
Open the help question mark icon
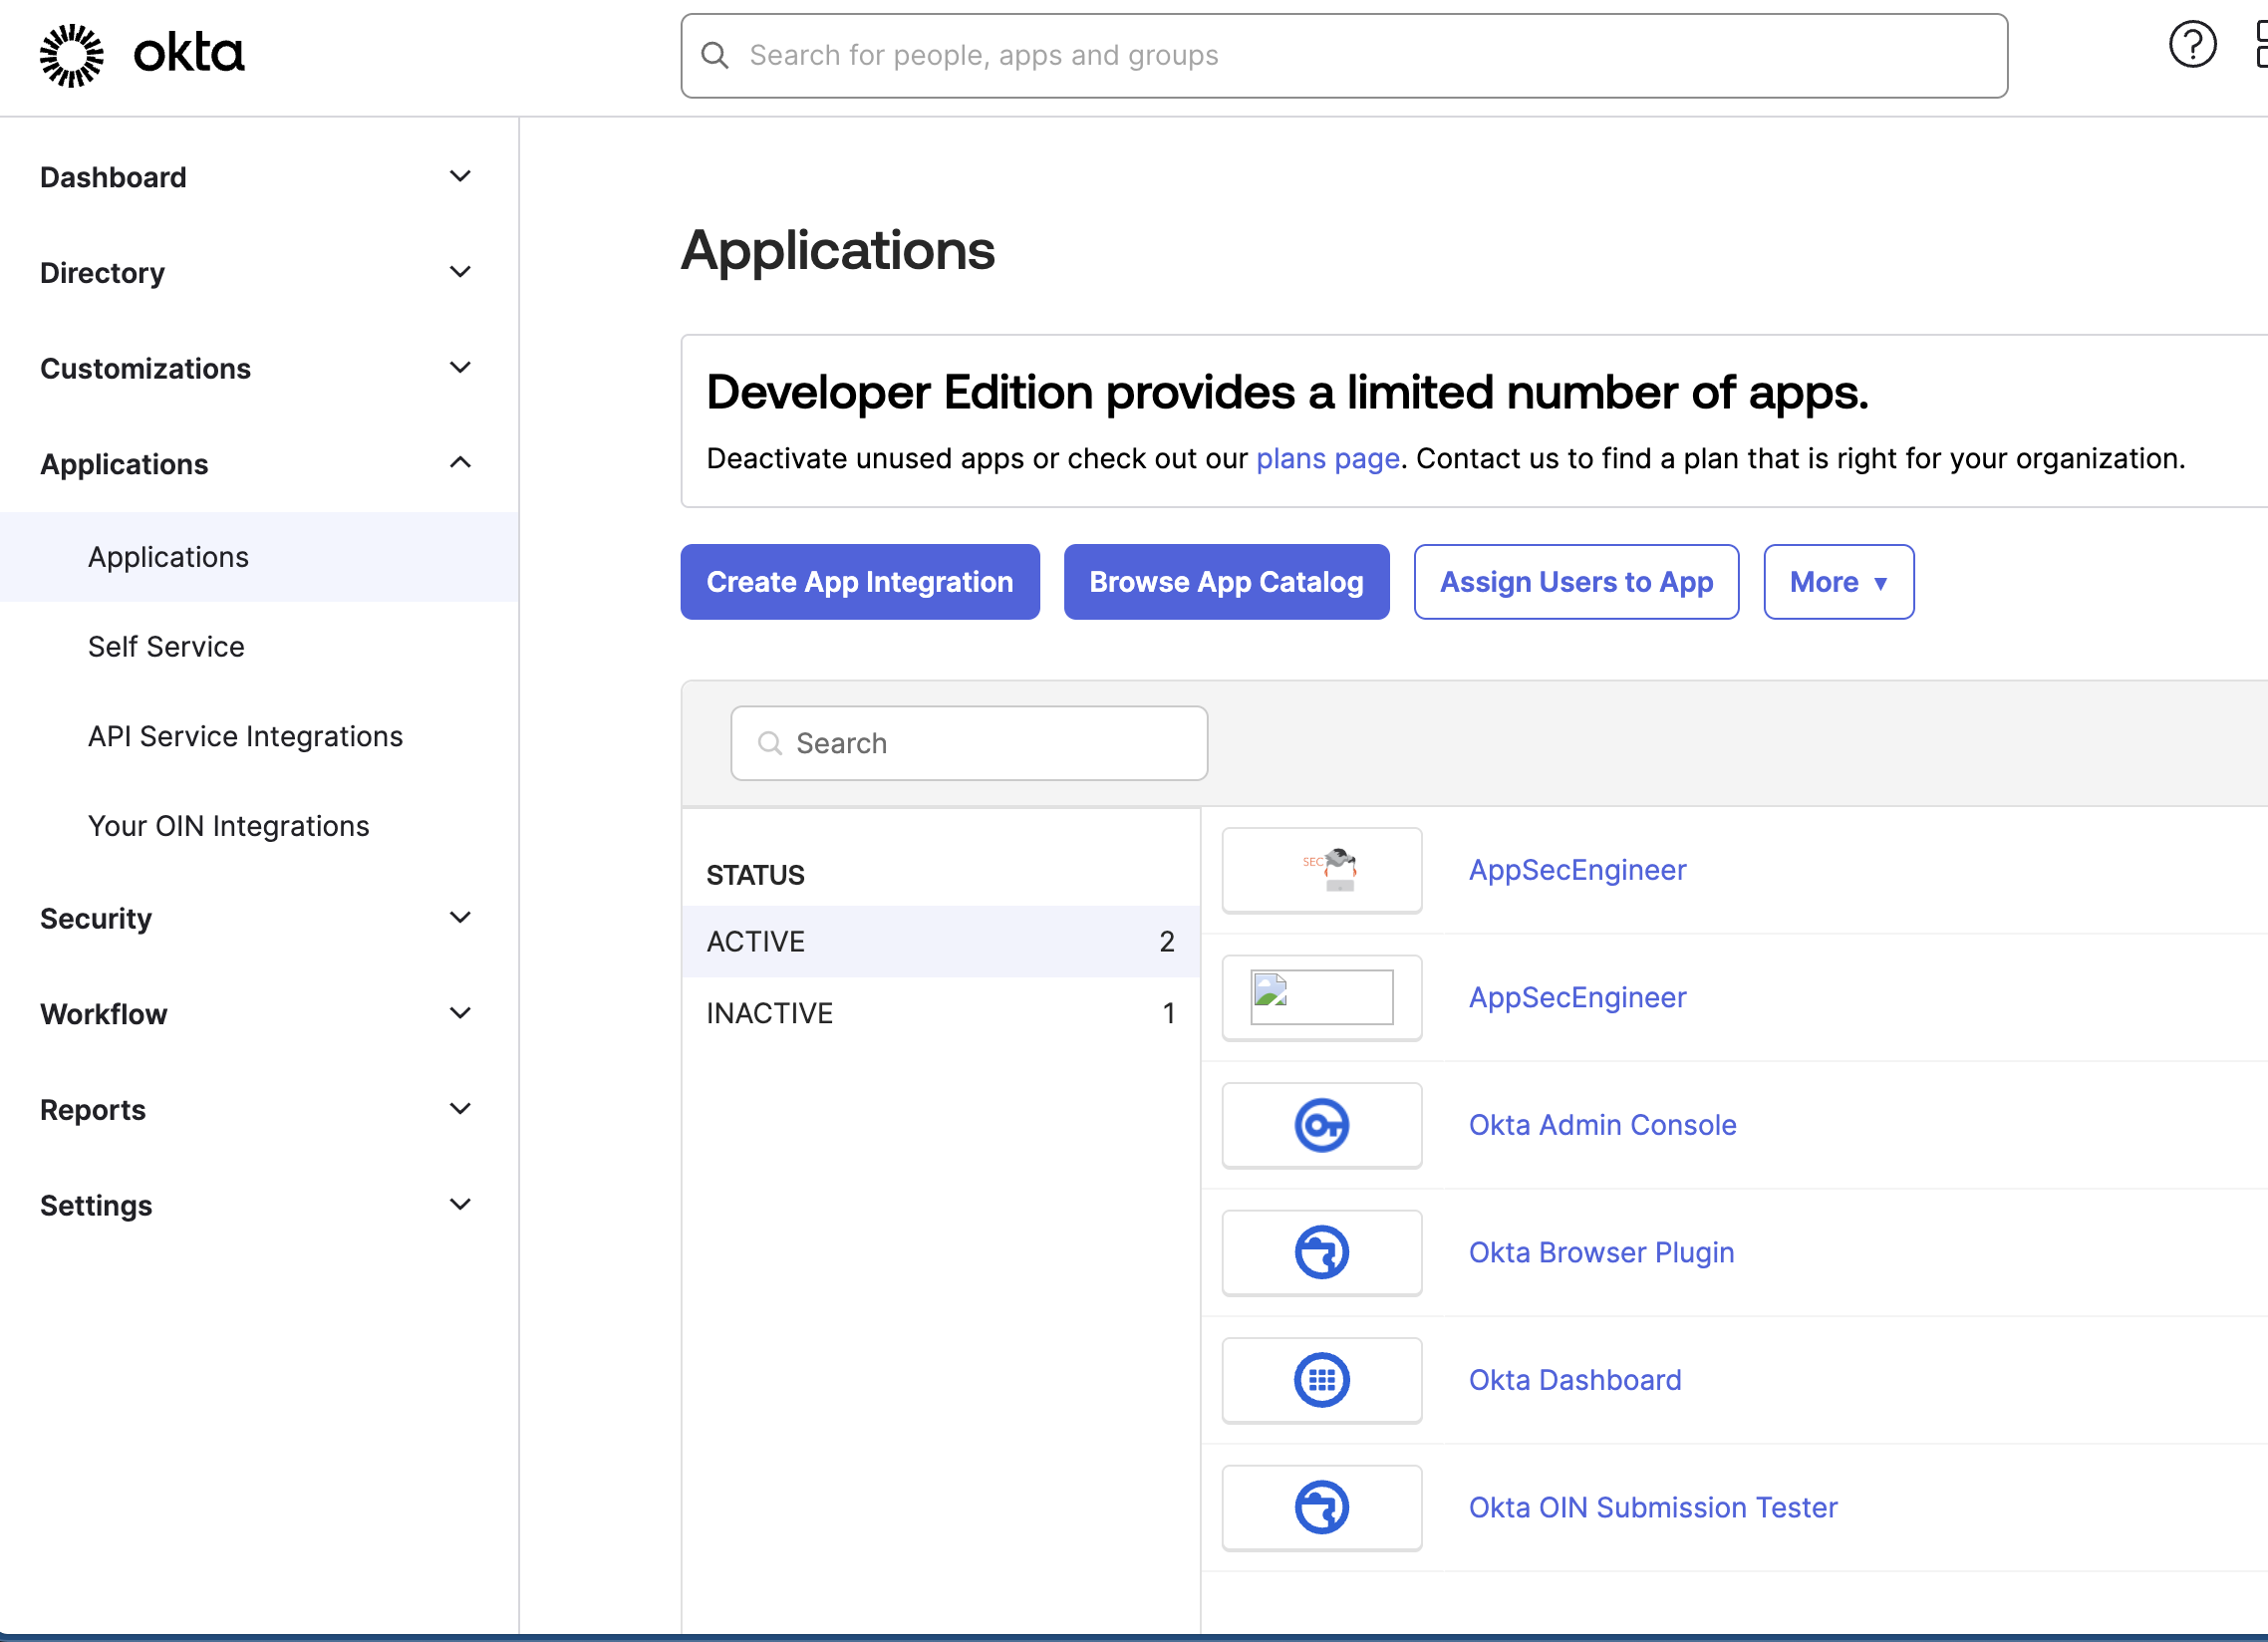click(x=2193, y=44)
